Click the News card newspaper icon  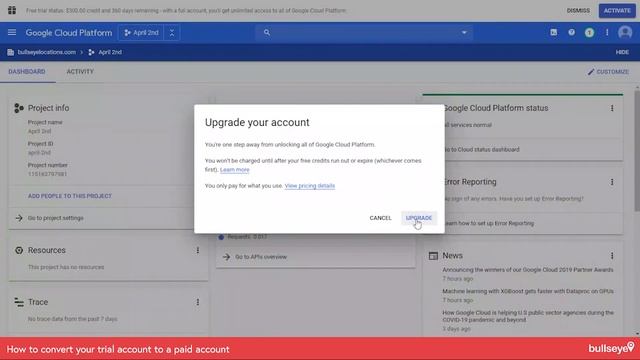coord(433,256)
